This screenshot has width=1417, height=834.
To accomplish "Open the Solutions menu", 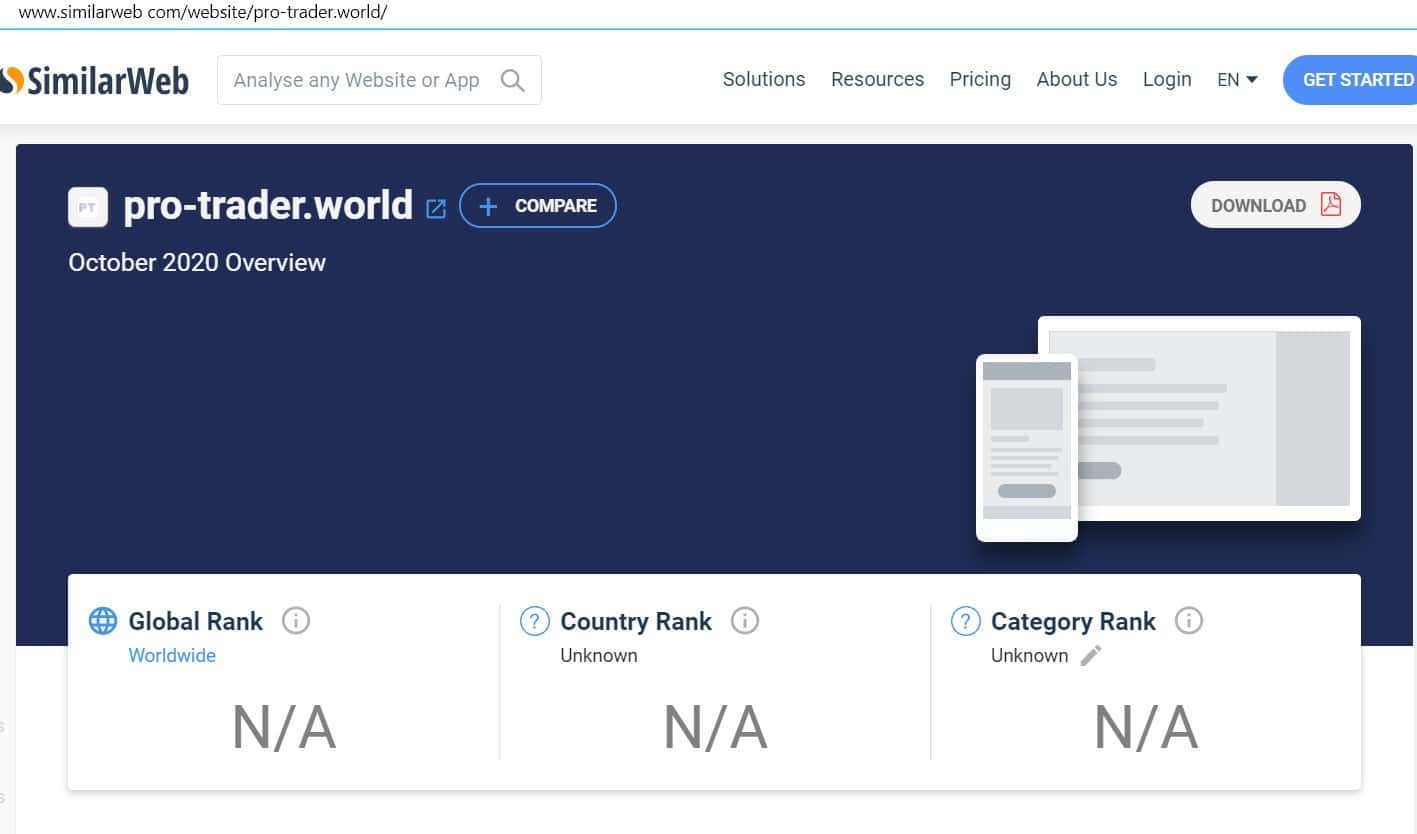I will 764,79.
